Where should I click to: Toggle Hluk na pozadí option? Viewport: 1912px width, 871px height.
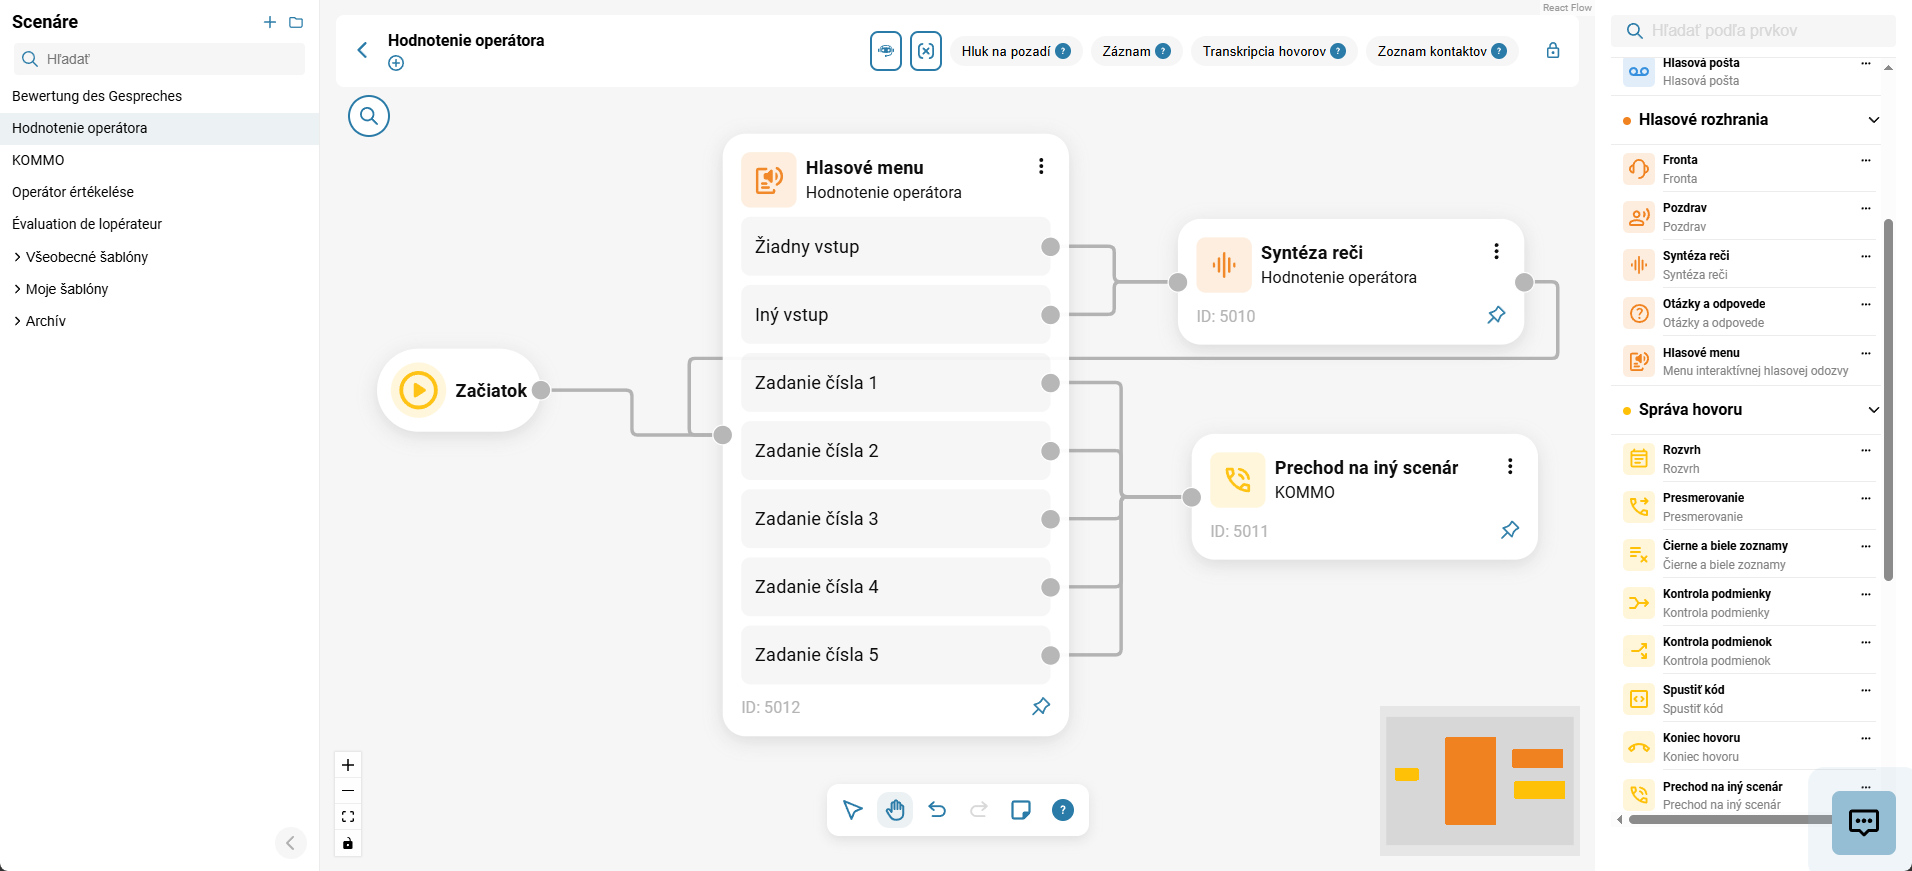click(1015, 51)
